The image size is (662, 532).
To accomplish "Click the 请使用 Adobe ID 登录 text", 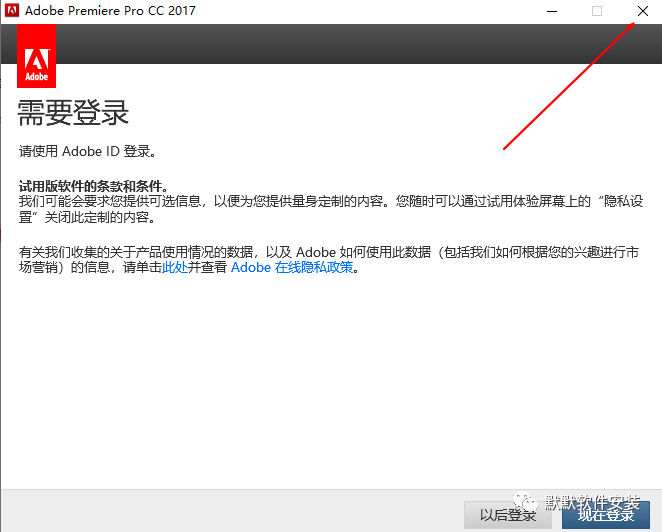I will (88, 152).
